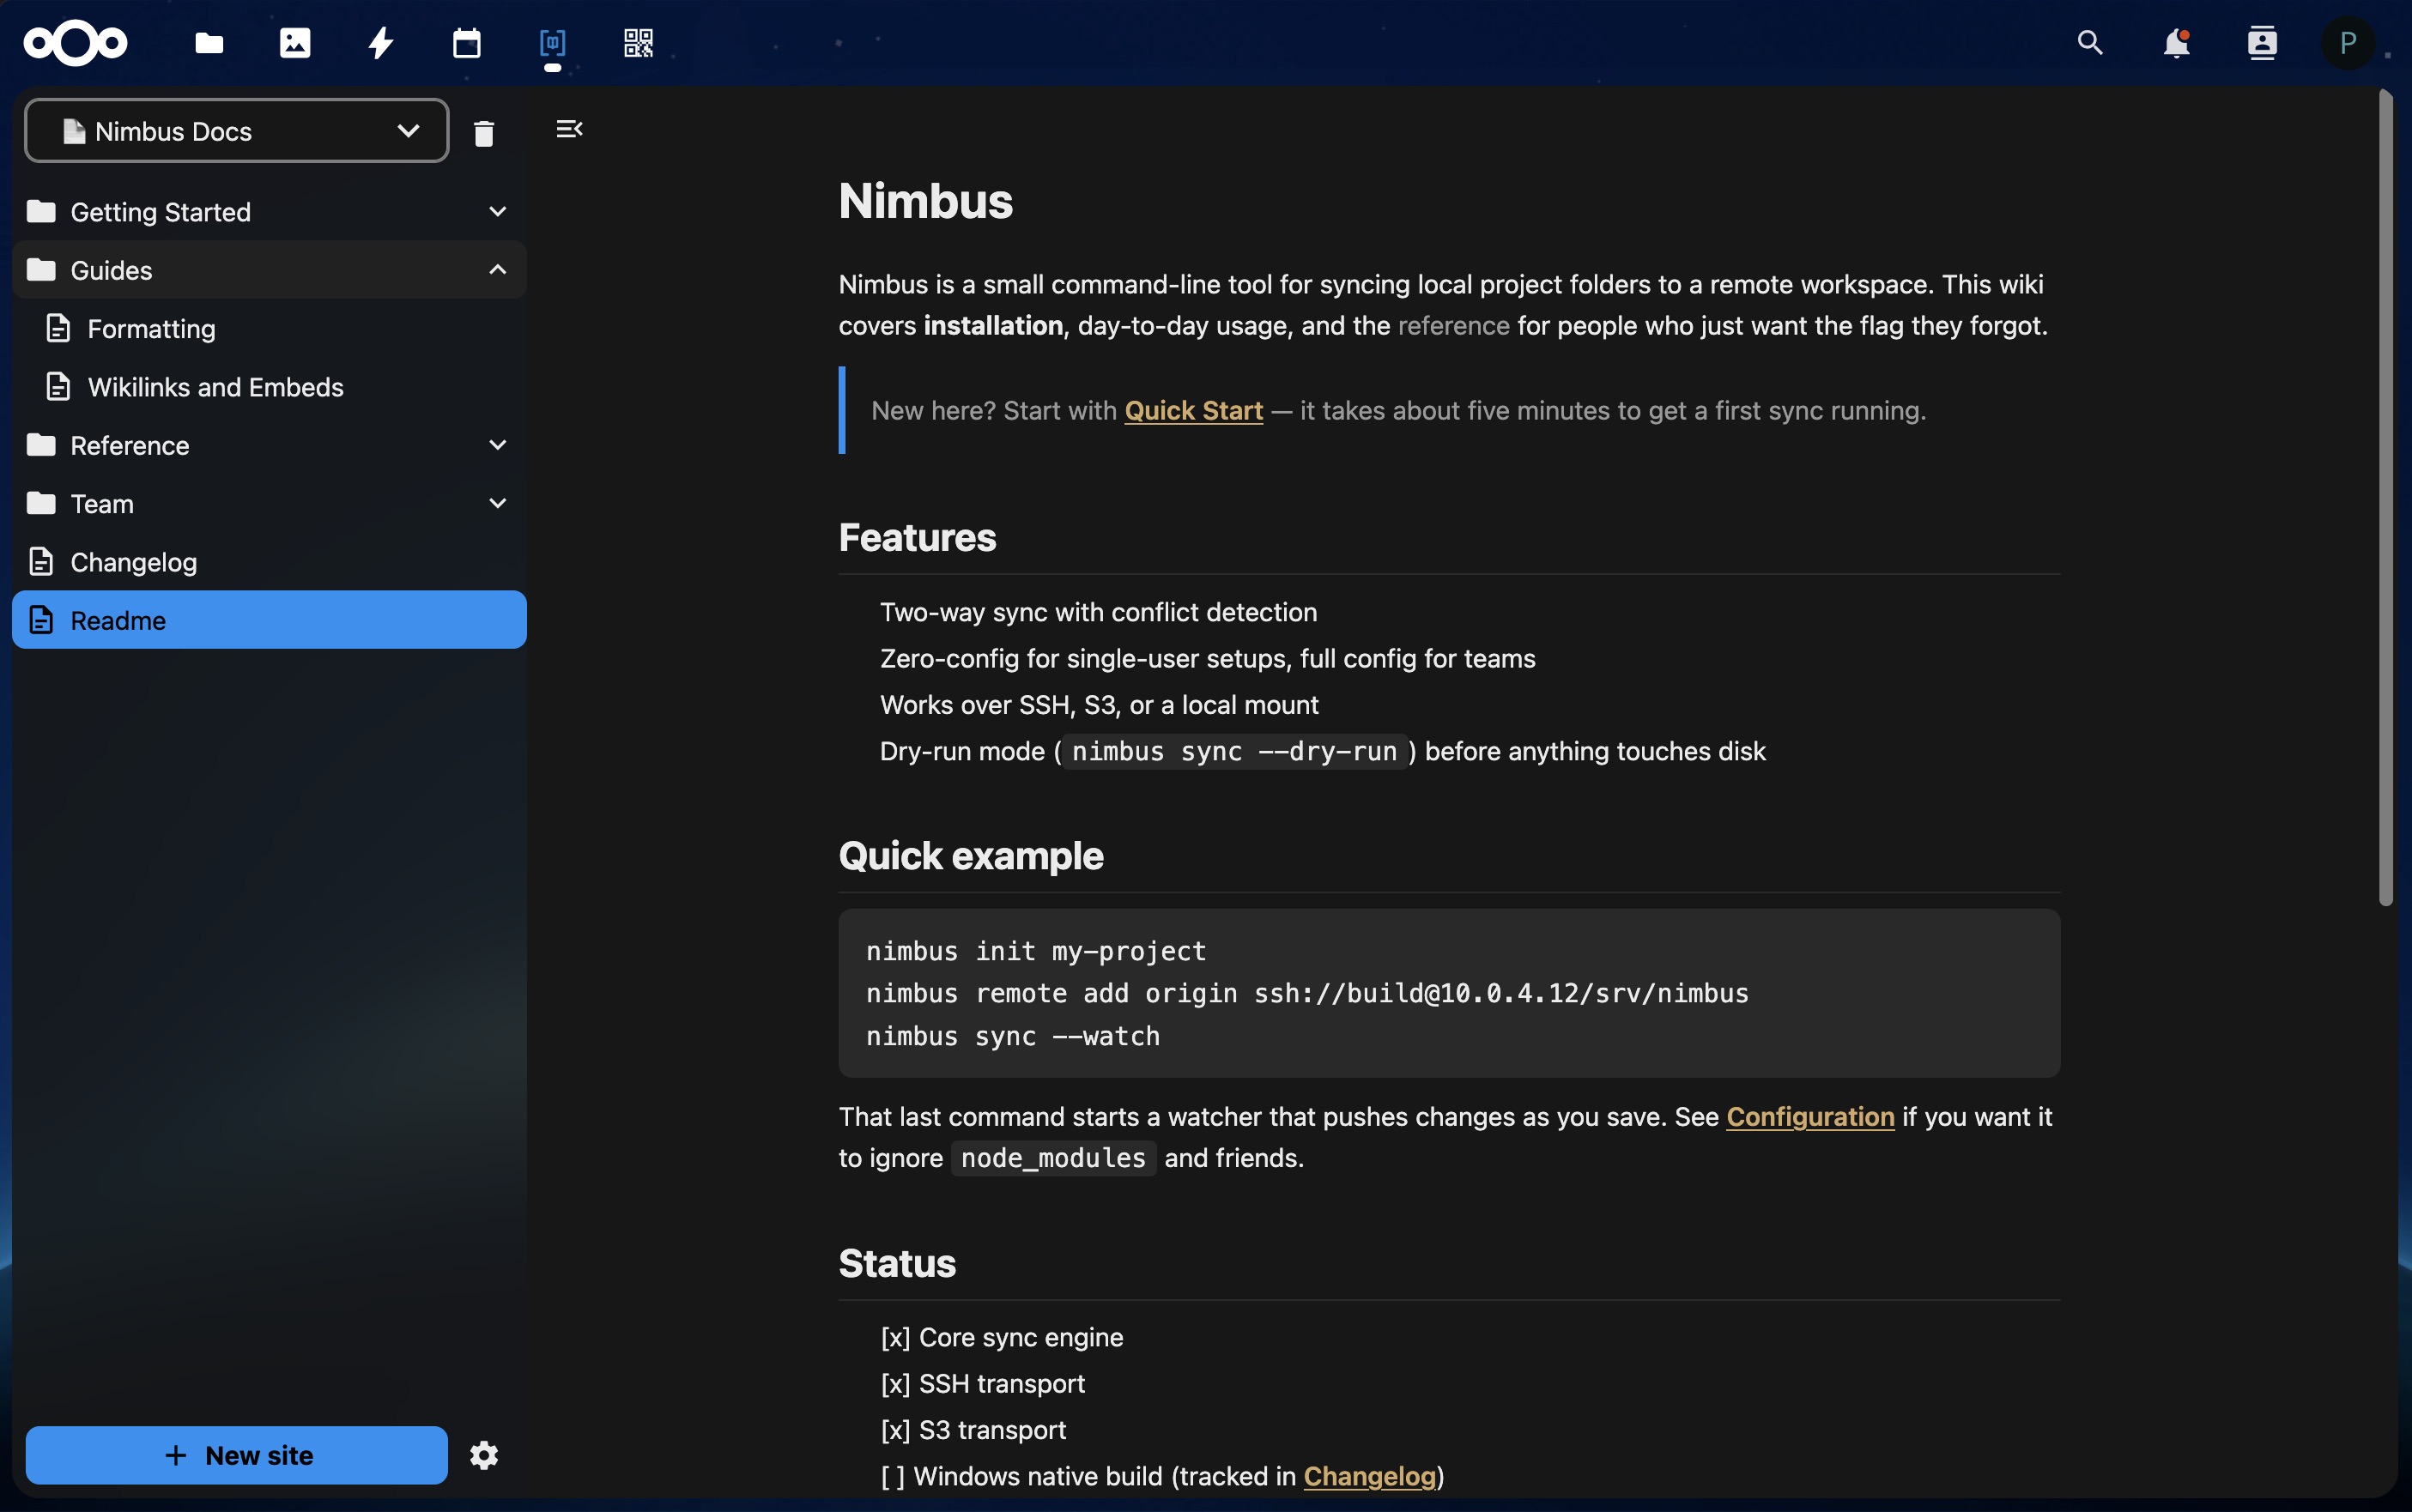The image size is (2412, 1512).
Task: Click the page vertical scrollbar
Action: tap(2385, 497)
